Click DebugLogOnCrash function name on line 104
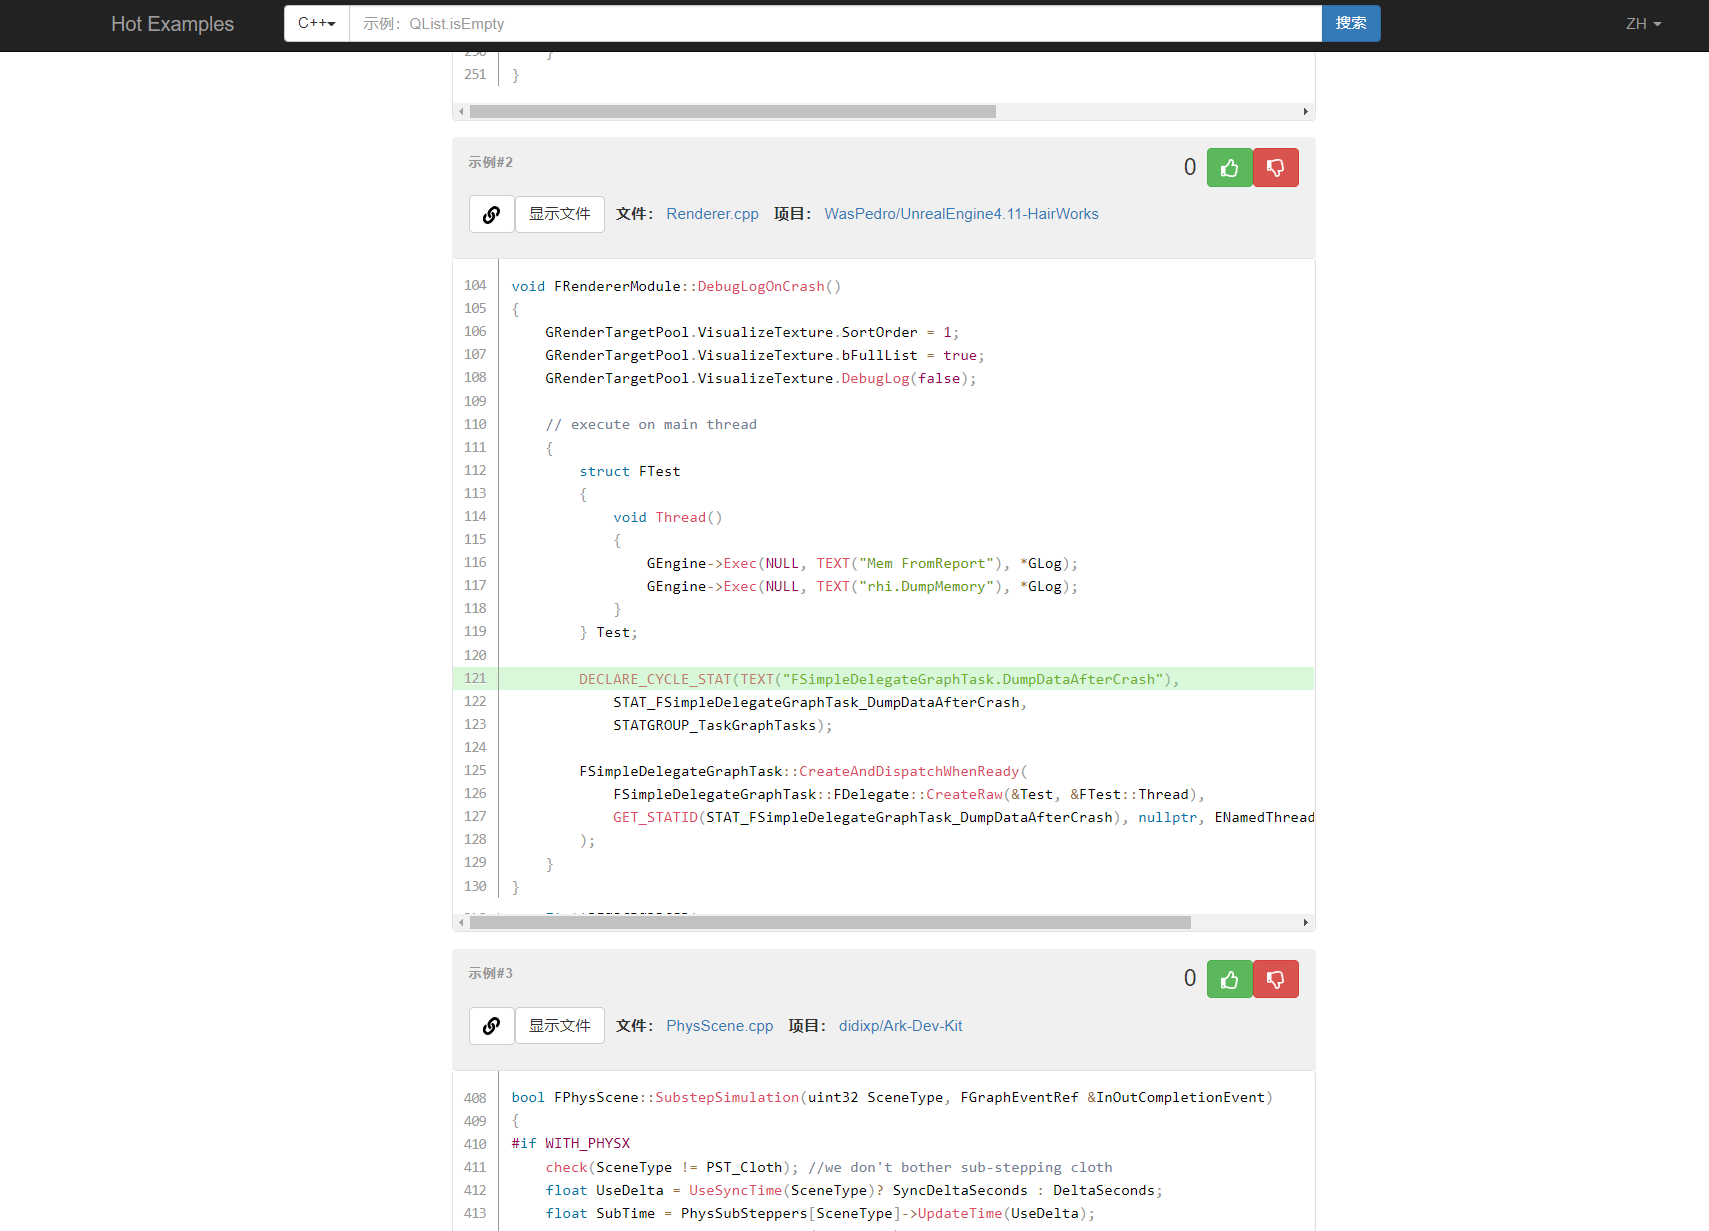The height and width of the screenshot is (1231, 1709). click(761, 286)
